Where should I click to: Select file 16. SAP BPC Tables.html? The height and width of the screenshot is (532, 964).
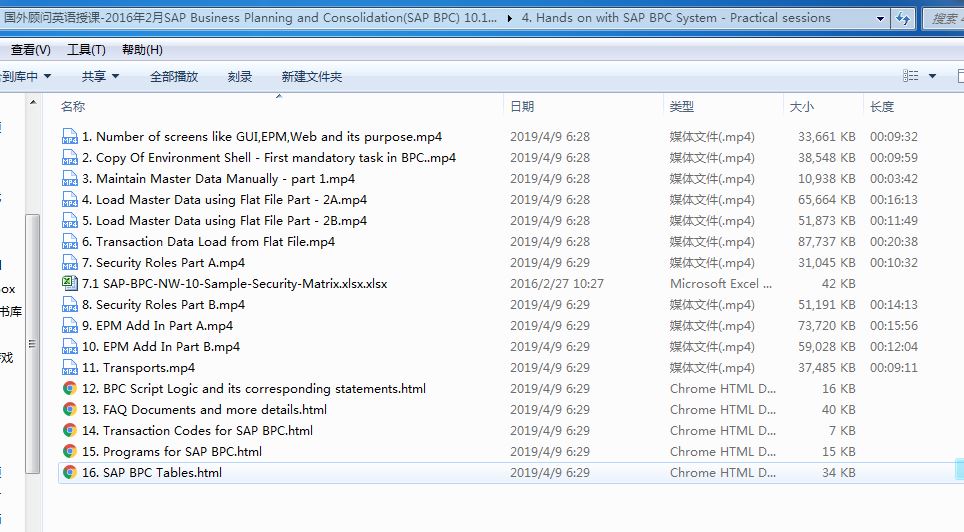point(152,472)
